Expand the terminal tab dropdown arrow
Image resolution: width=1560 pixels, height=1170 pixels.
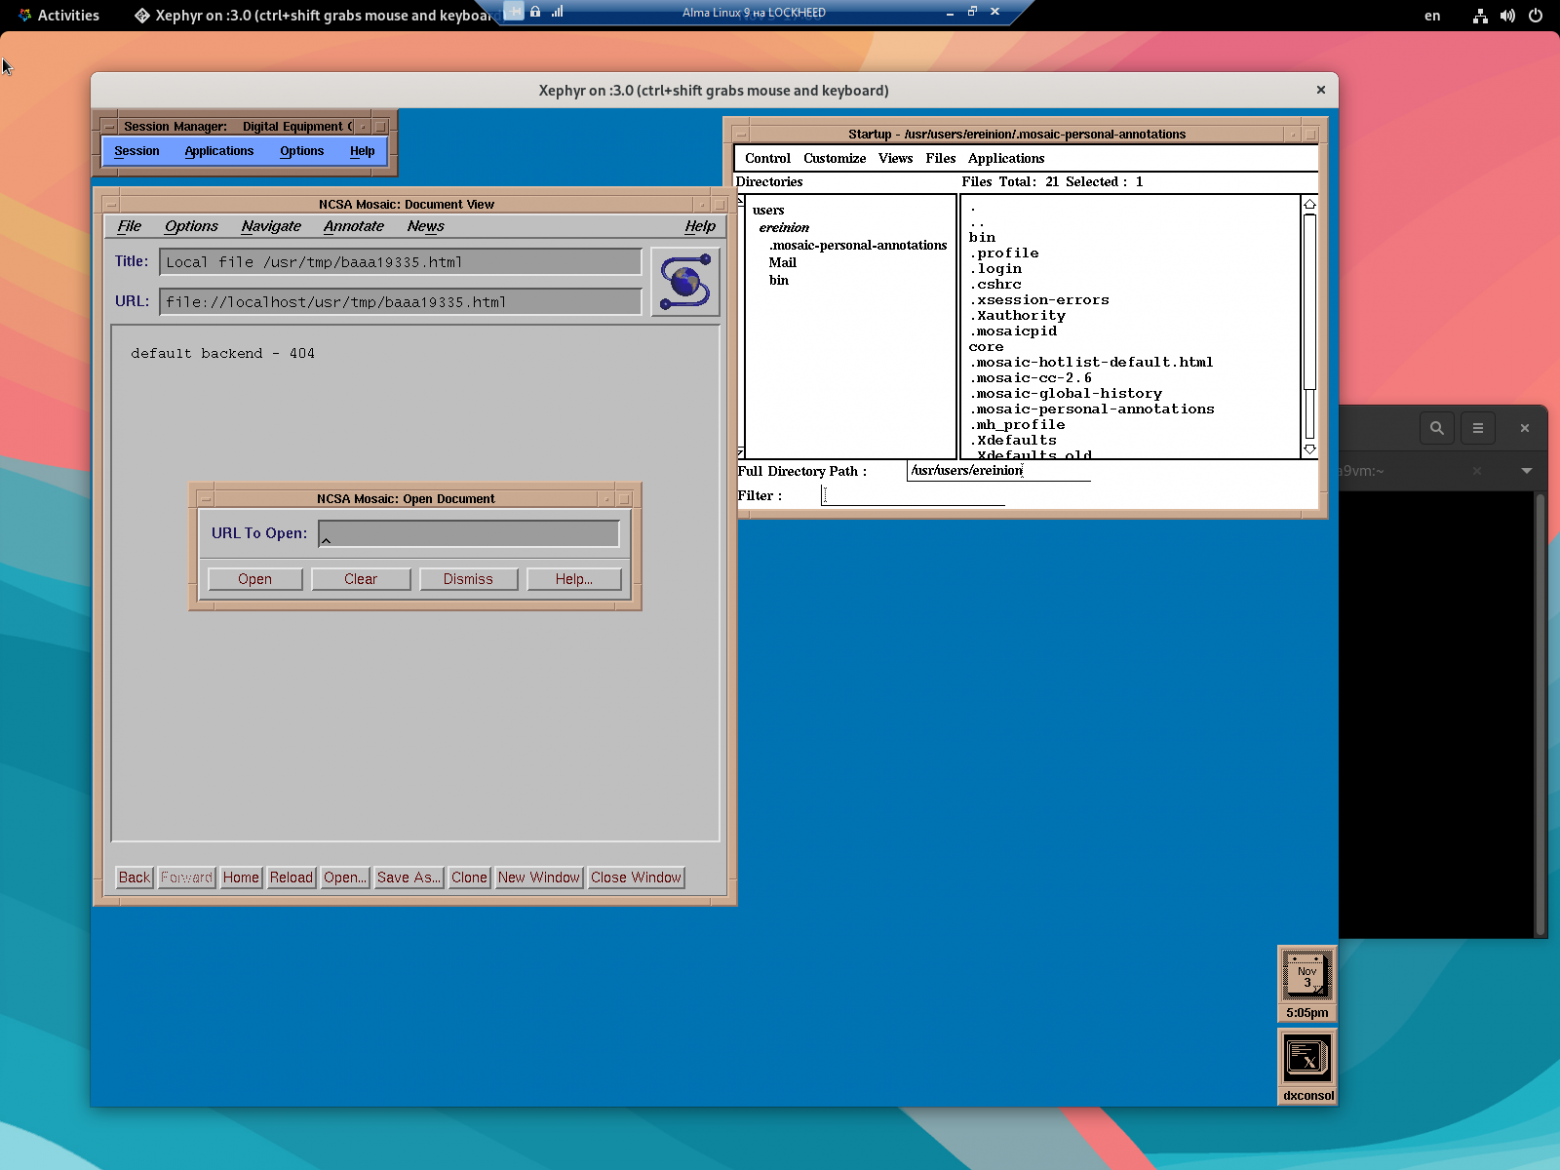pyautogui.click(x=1526, y=471)
